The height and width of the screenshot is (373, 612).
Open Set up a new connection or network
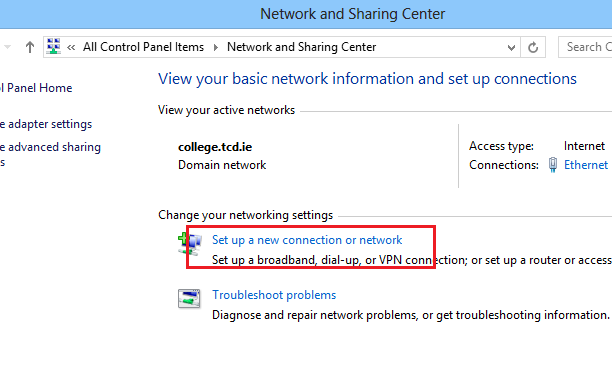click(307, 240)
